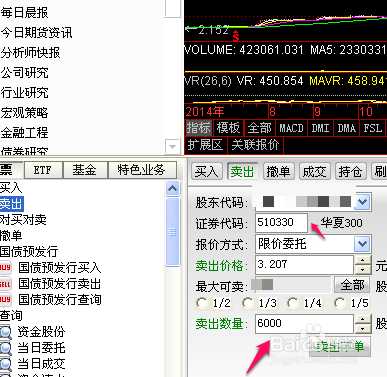The image size is (387, 377).
Task: Click the trade menu scrollbar thumb
Action: [x=172, y=232]
